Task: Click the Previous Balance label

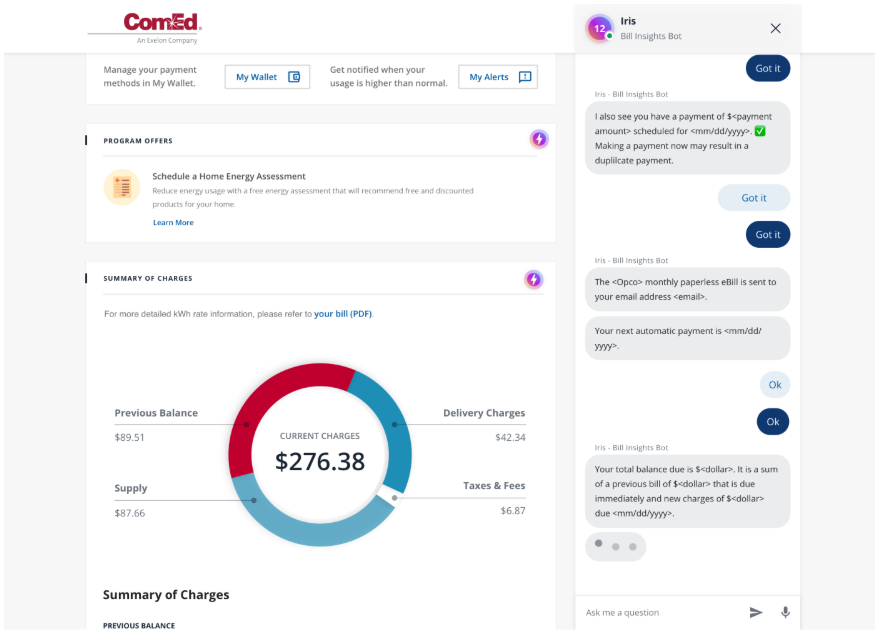Action: 156,413
